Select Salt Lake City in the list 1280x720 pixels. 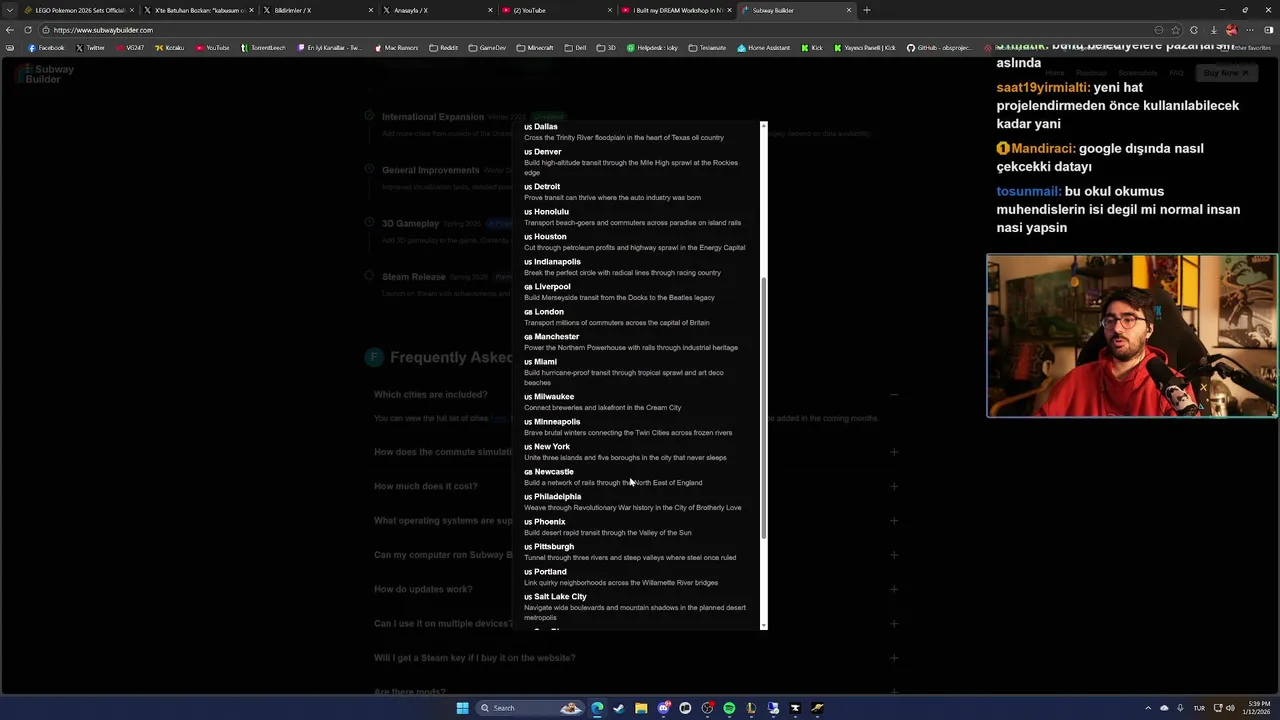[x=560, y=597]
